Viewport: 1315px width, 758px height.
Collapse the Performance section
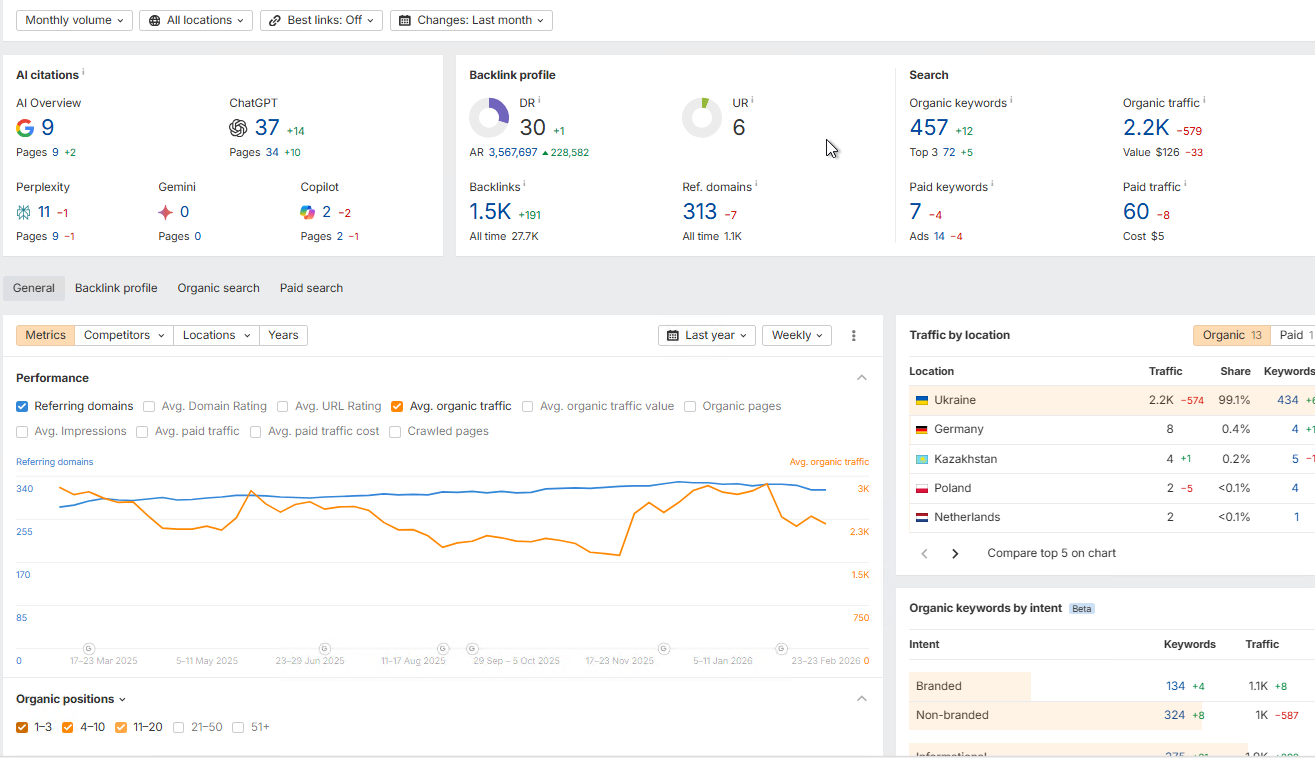click(862, 378)
